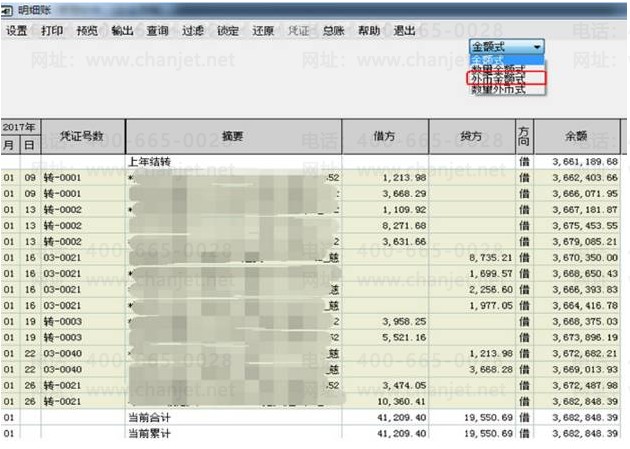
Task: Click debit amount 3,631.66
Action: pyautogui.click(x=404, y=242)
